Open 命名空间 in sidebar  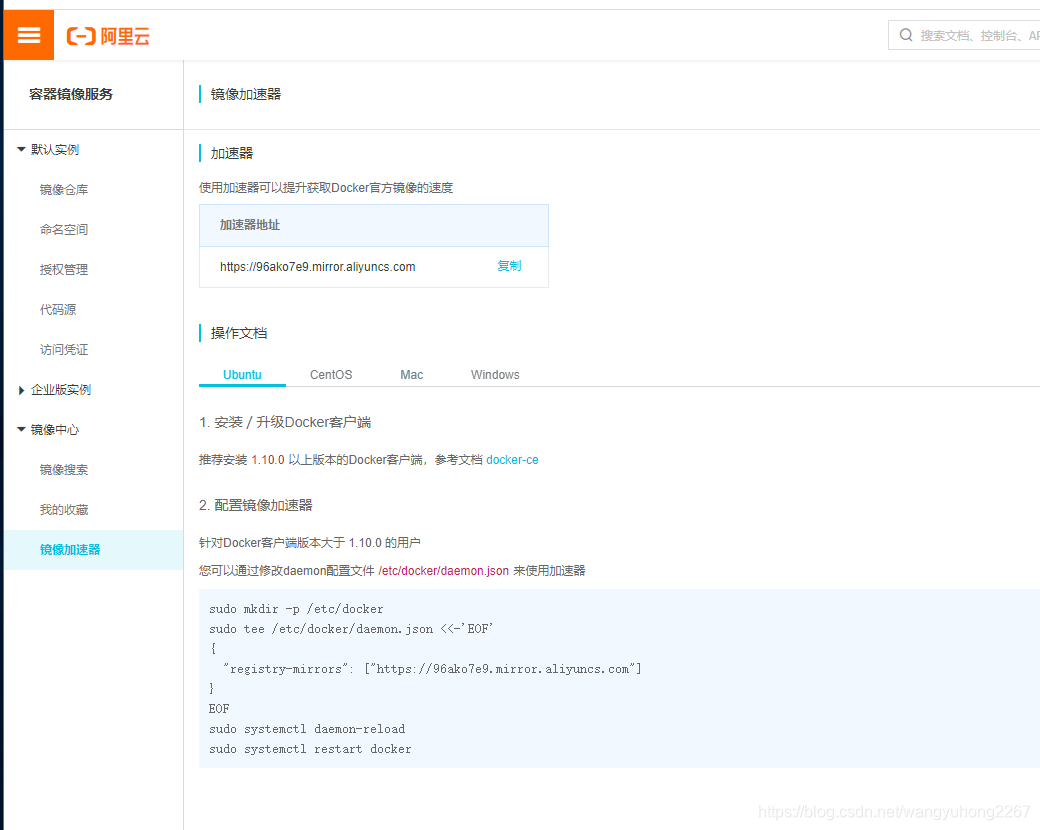click(64, 230)
